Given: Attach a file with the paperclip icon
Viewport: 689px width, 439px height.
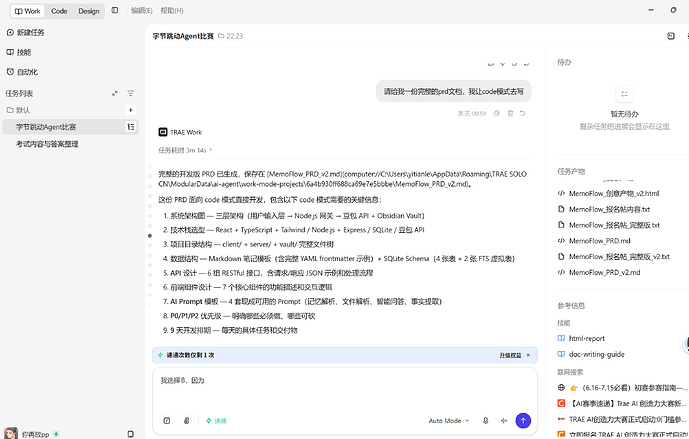Looking at the screenshot, I should [x=186, y=421].
